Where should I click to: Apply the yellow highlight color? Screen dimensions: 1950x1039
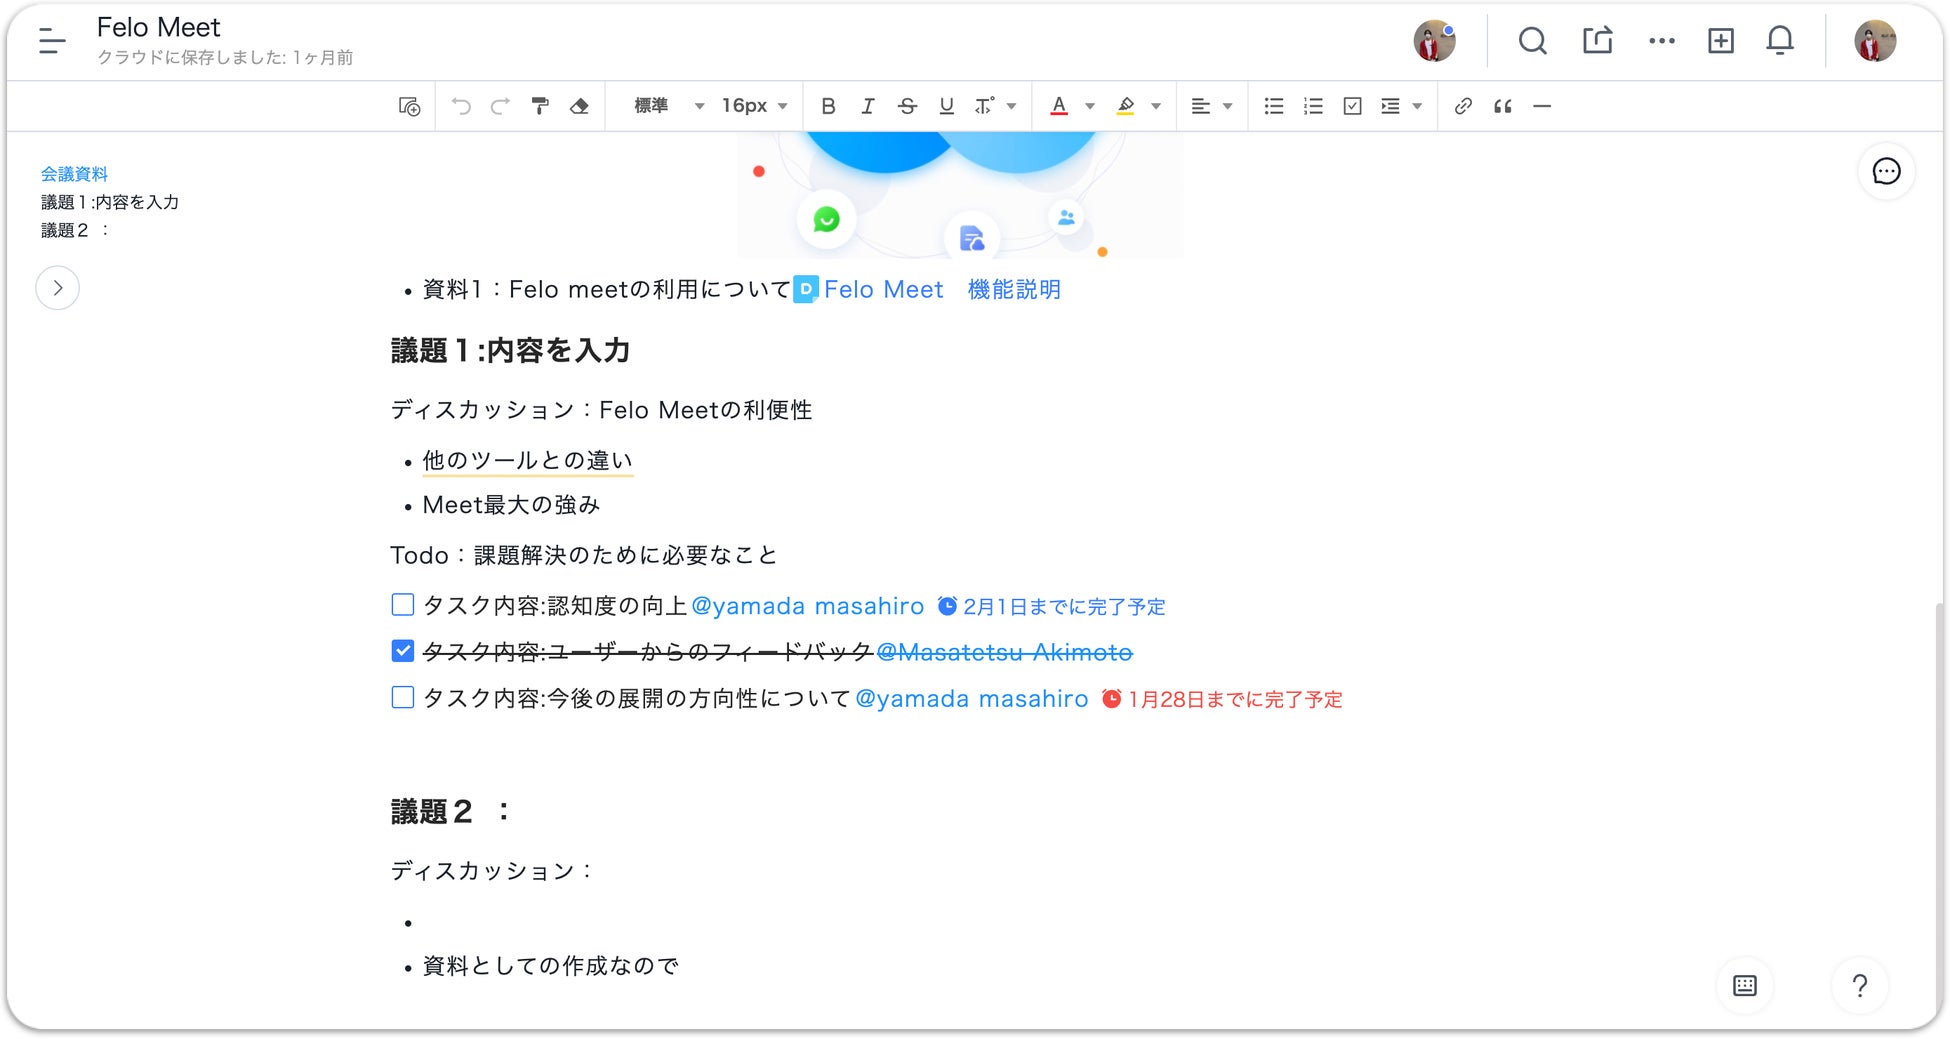click(x=1126, y=106)
